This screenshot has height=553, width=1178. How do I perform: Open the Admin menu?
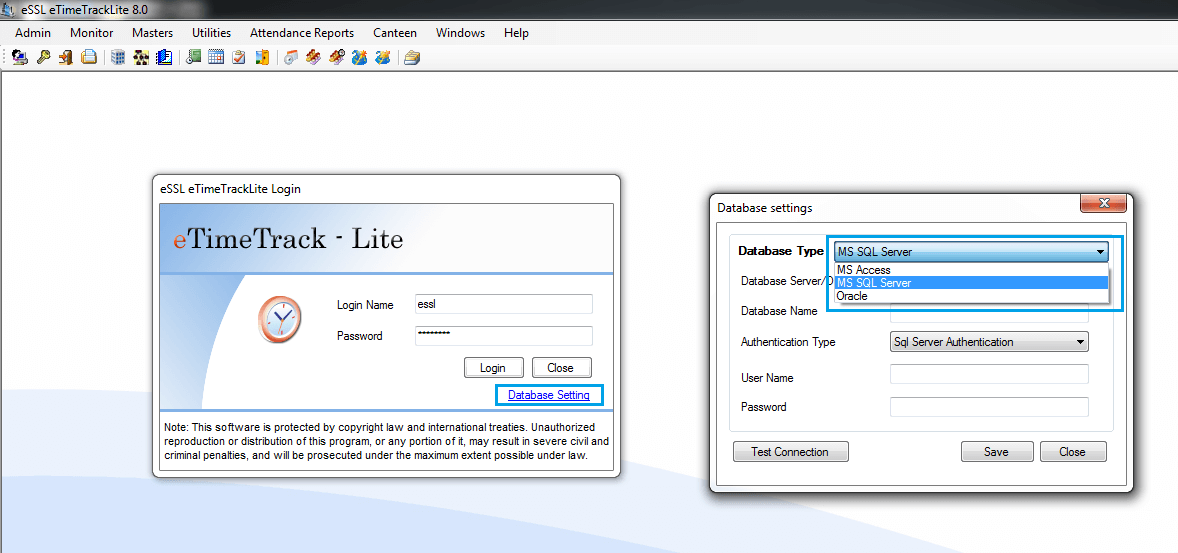pos(33,33)
